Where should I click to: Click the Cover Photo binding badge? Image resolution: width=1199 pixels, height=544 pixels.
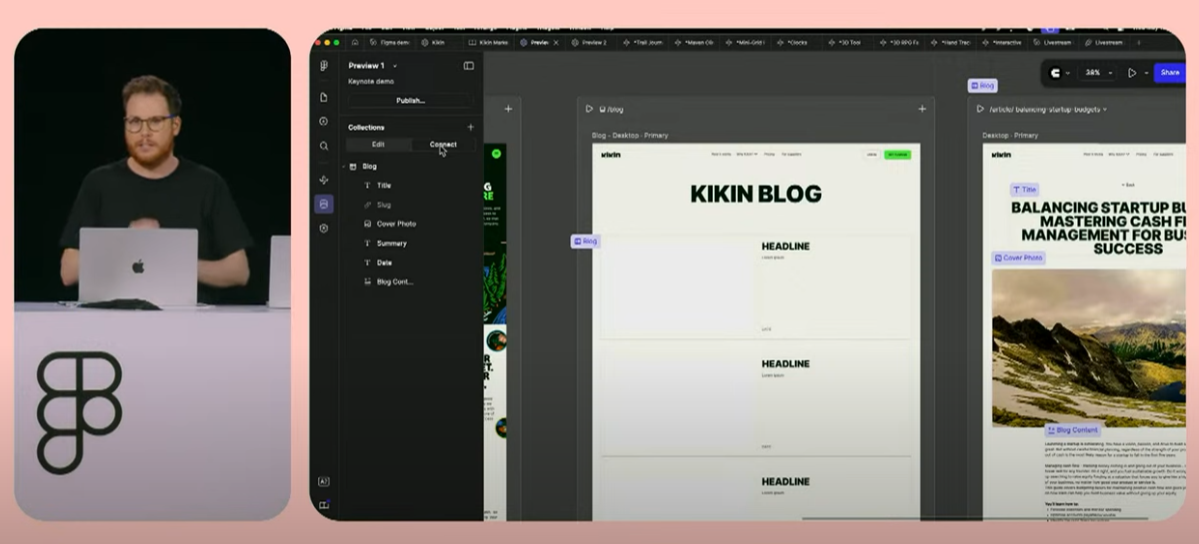click(1019, 258)
